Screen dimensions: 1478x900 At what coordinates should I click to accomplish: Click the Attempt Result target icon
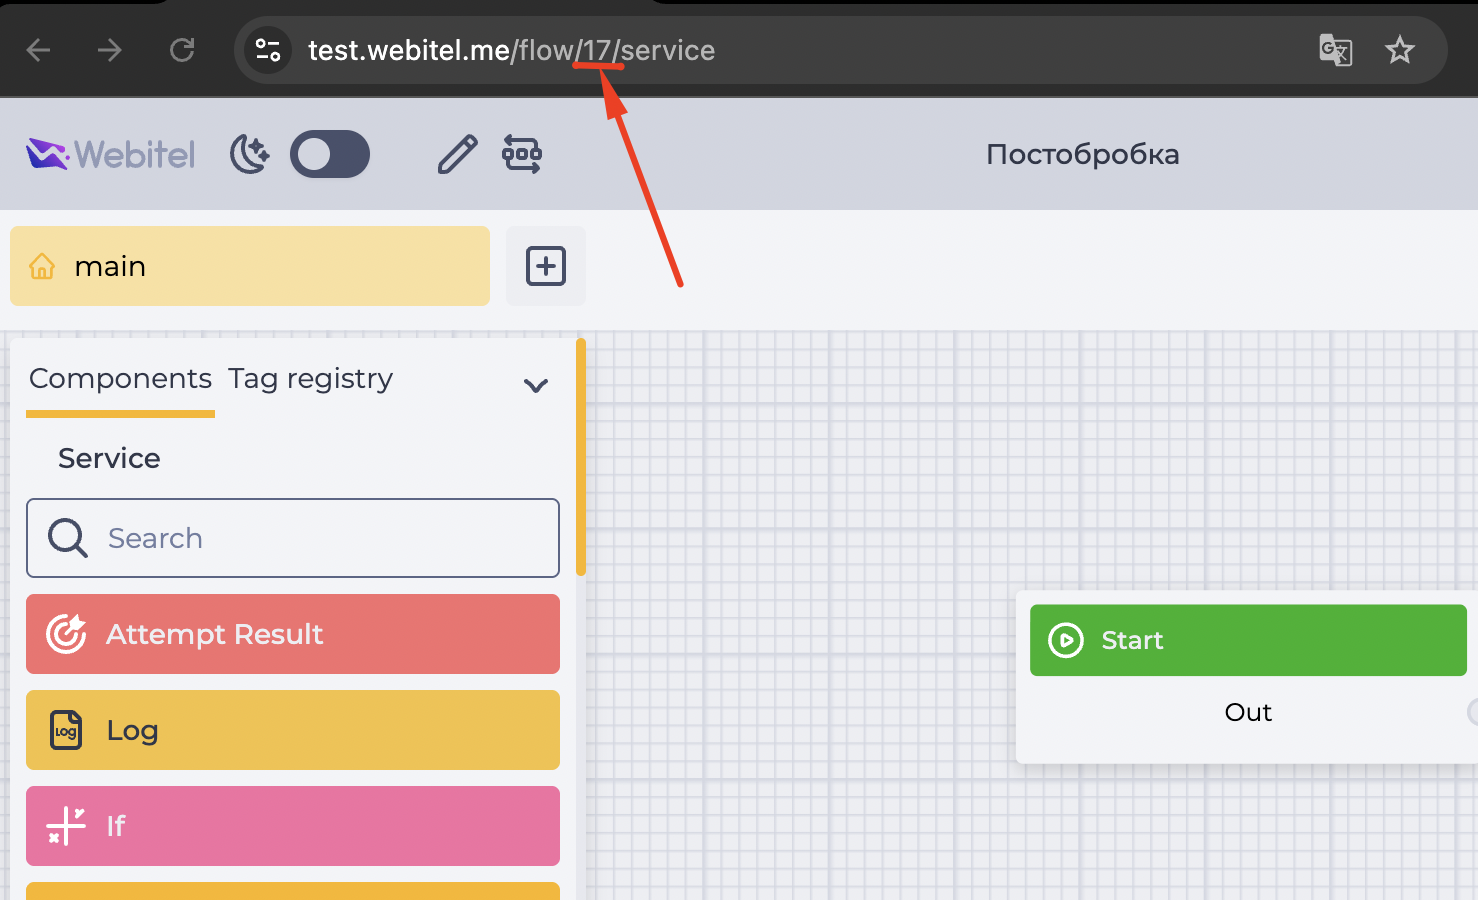coord(67,634)
